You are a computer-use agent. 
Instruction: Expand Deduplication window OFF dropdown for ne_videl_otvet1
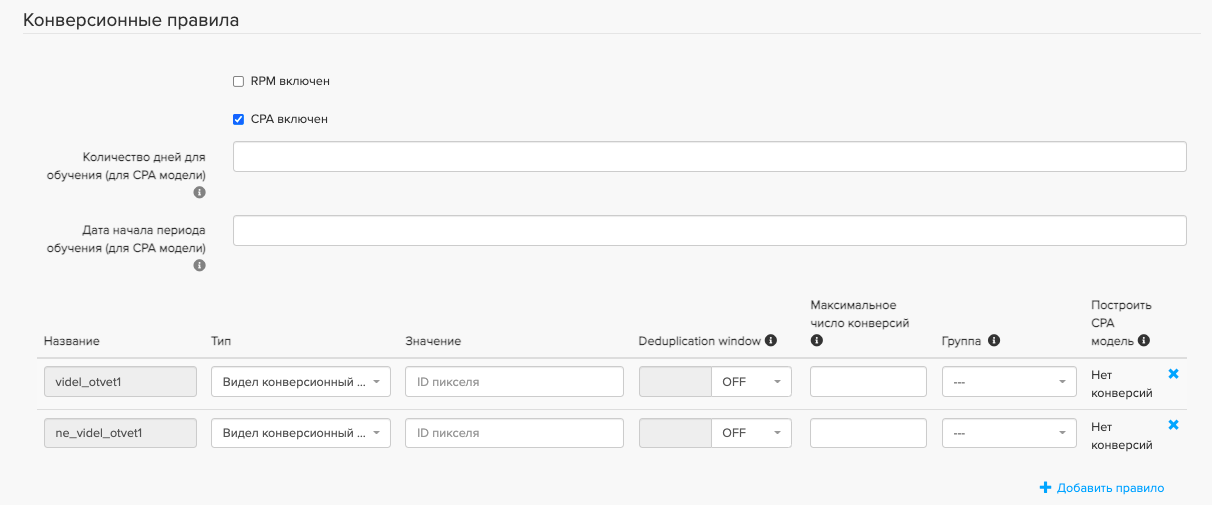point(750,433)
